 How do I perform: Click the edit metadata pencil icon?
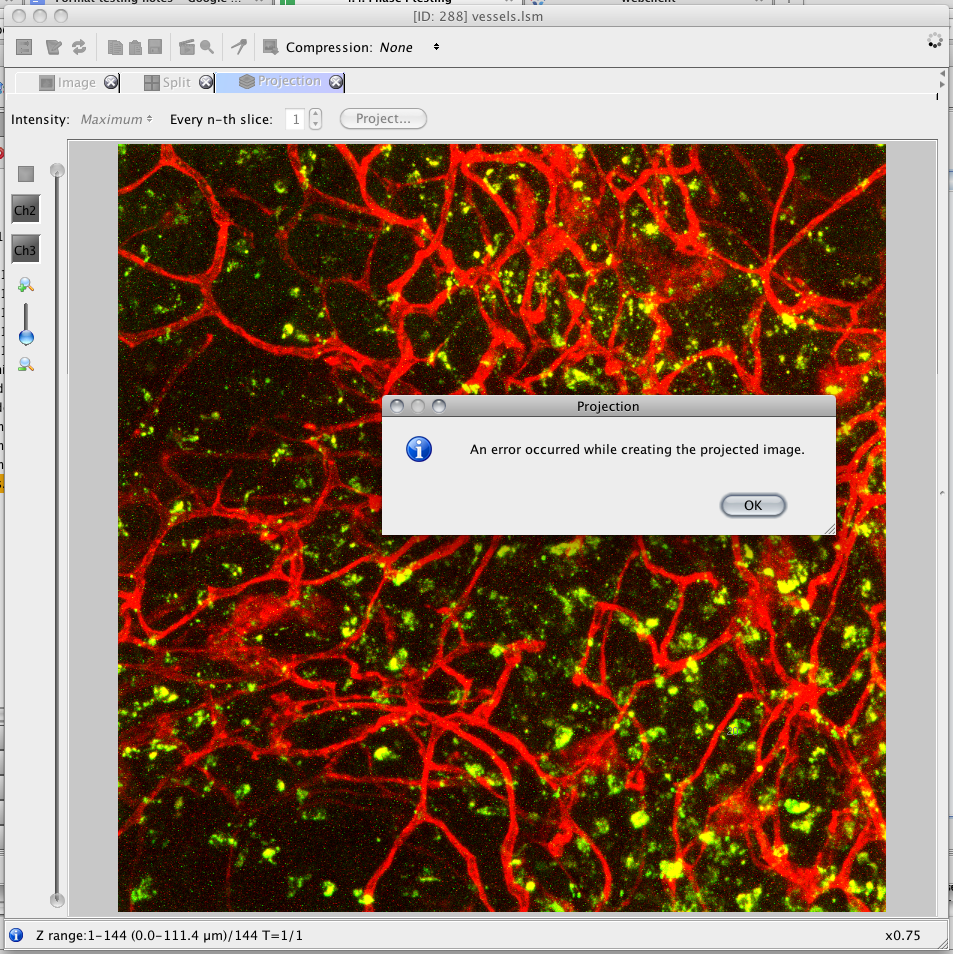pyautogui.click(x=54, y=47)
